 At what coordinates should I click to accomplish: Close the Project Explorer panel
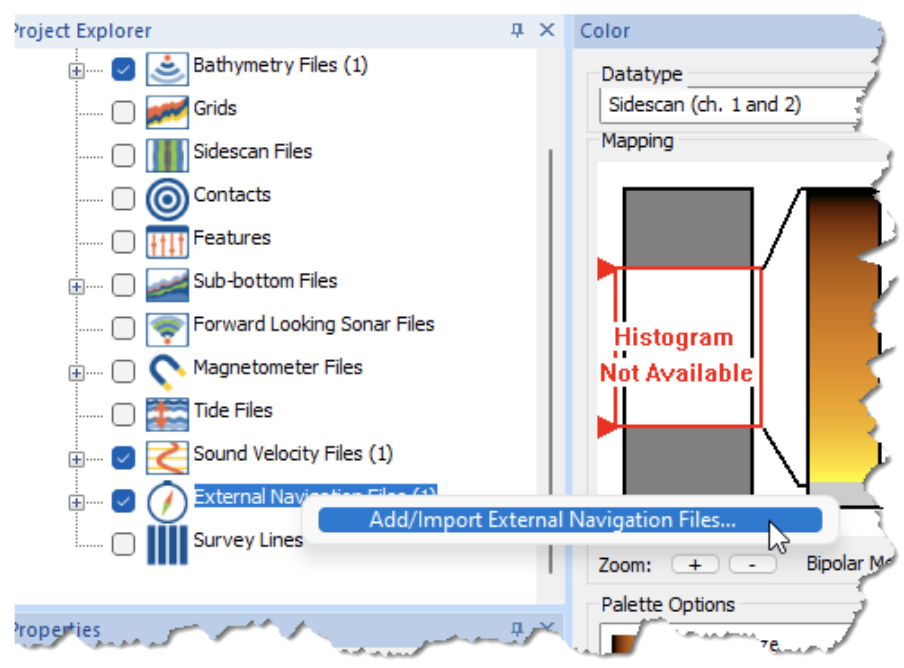(547, 30)
